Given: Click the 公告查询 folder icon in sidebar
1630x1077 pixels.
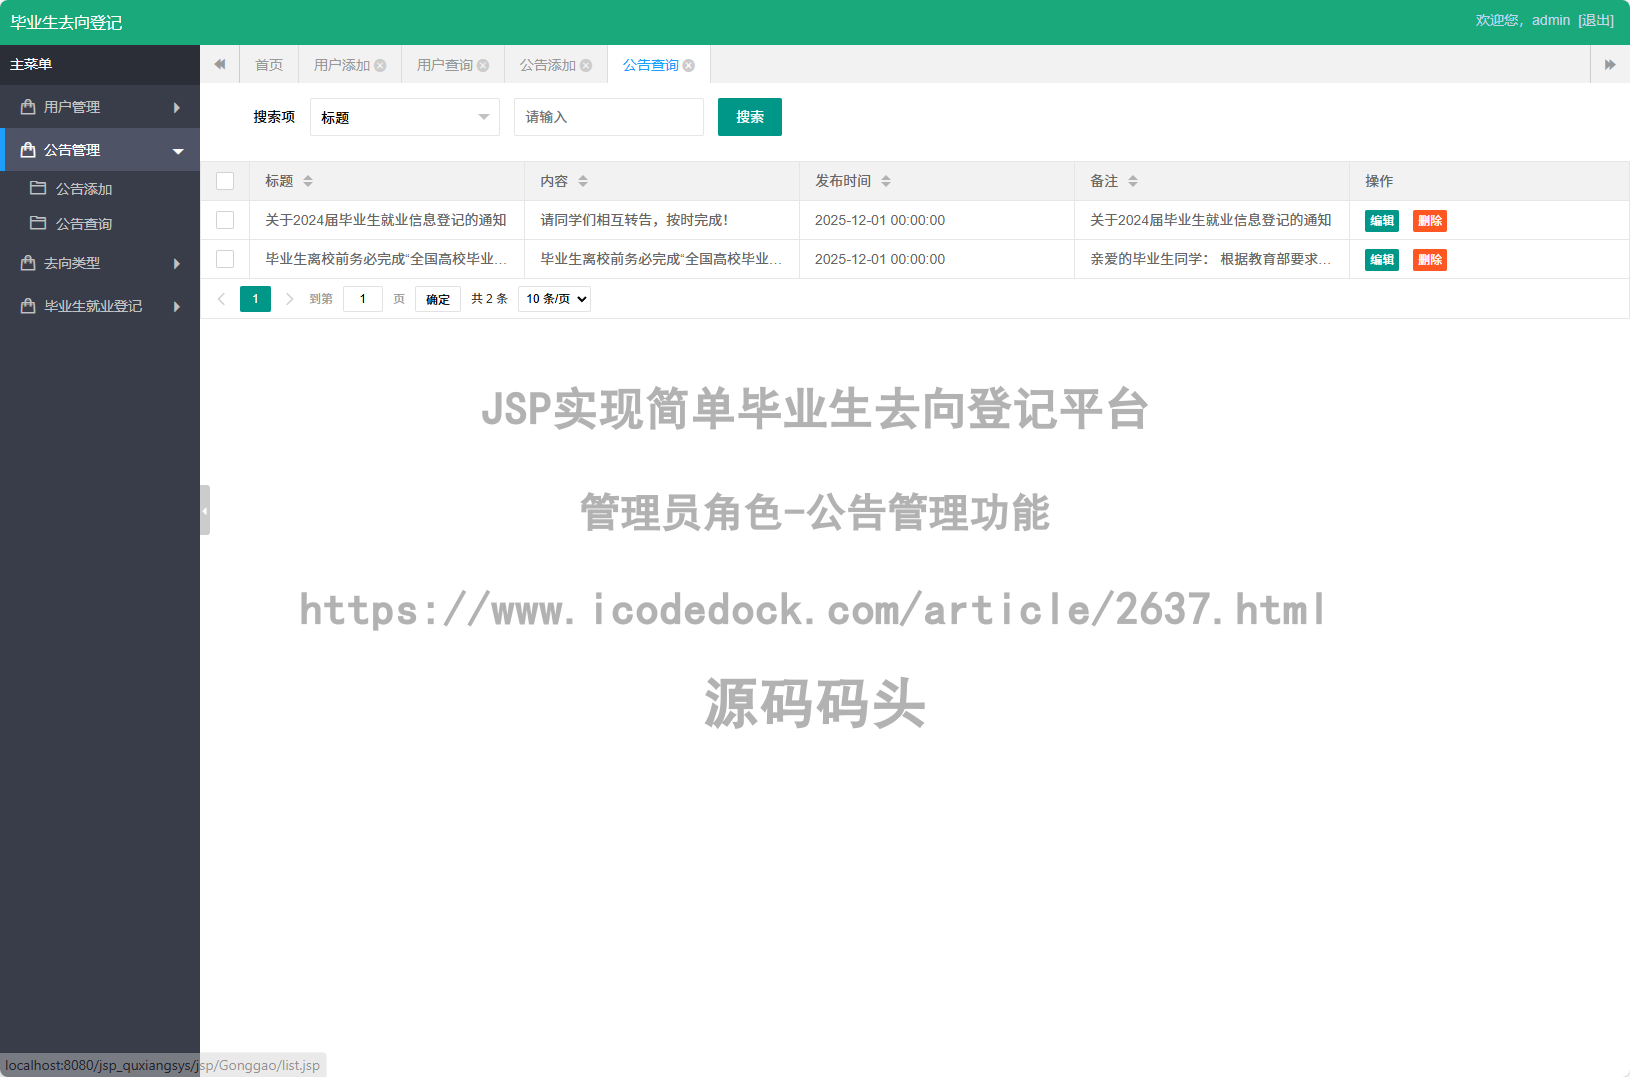Looking at the screenshot, I should tap(37, 223).
